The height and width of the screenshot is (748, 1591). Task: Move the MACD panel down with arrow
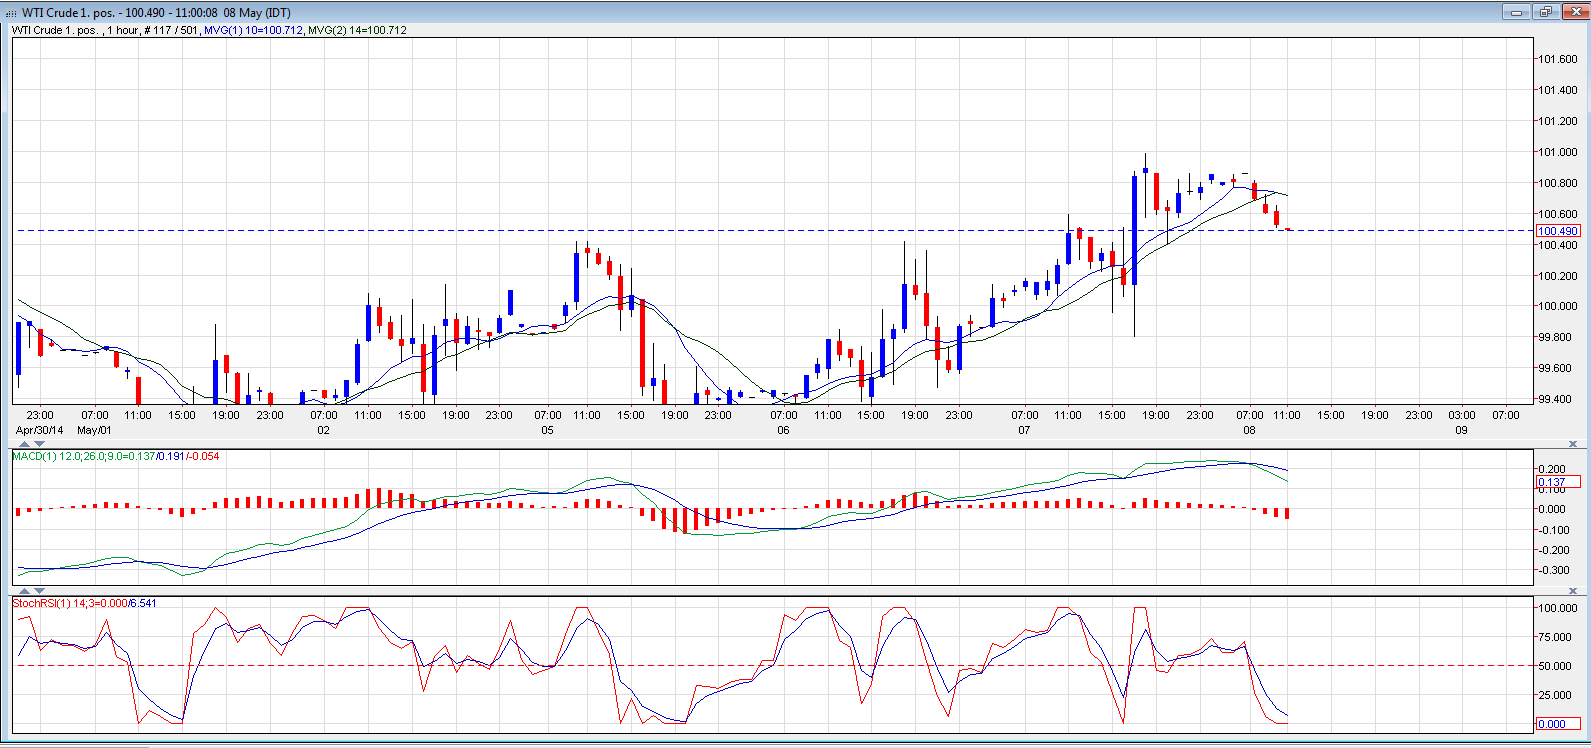point(41,444)
